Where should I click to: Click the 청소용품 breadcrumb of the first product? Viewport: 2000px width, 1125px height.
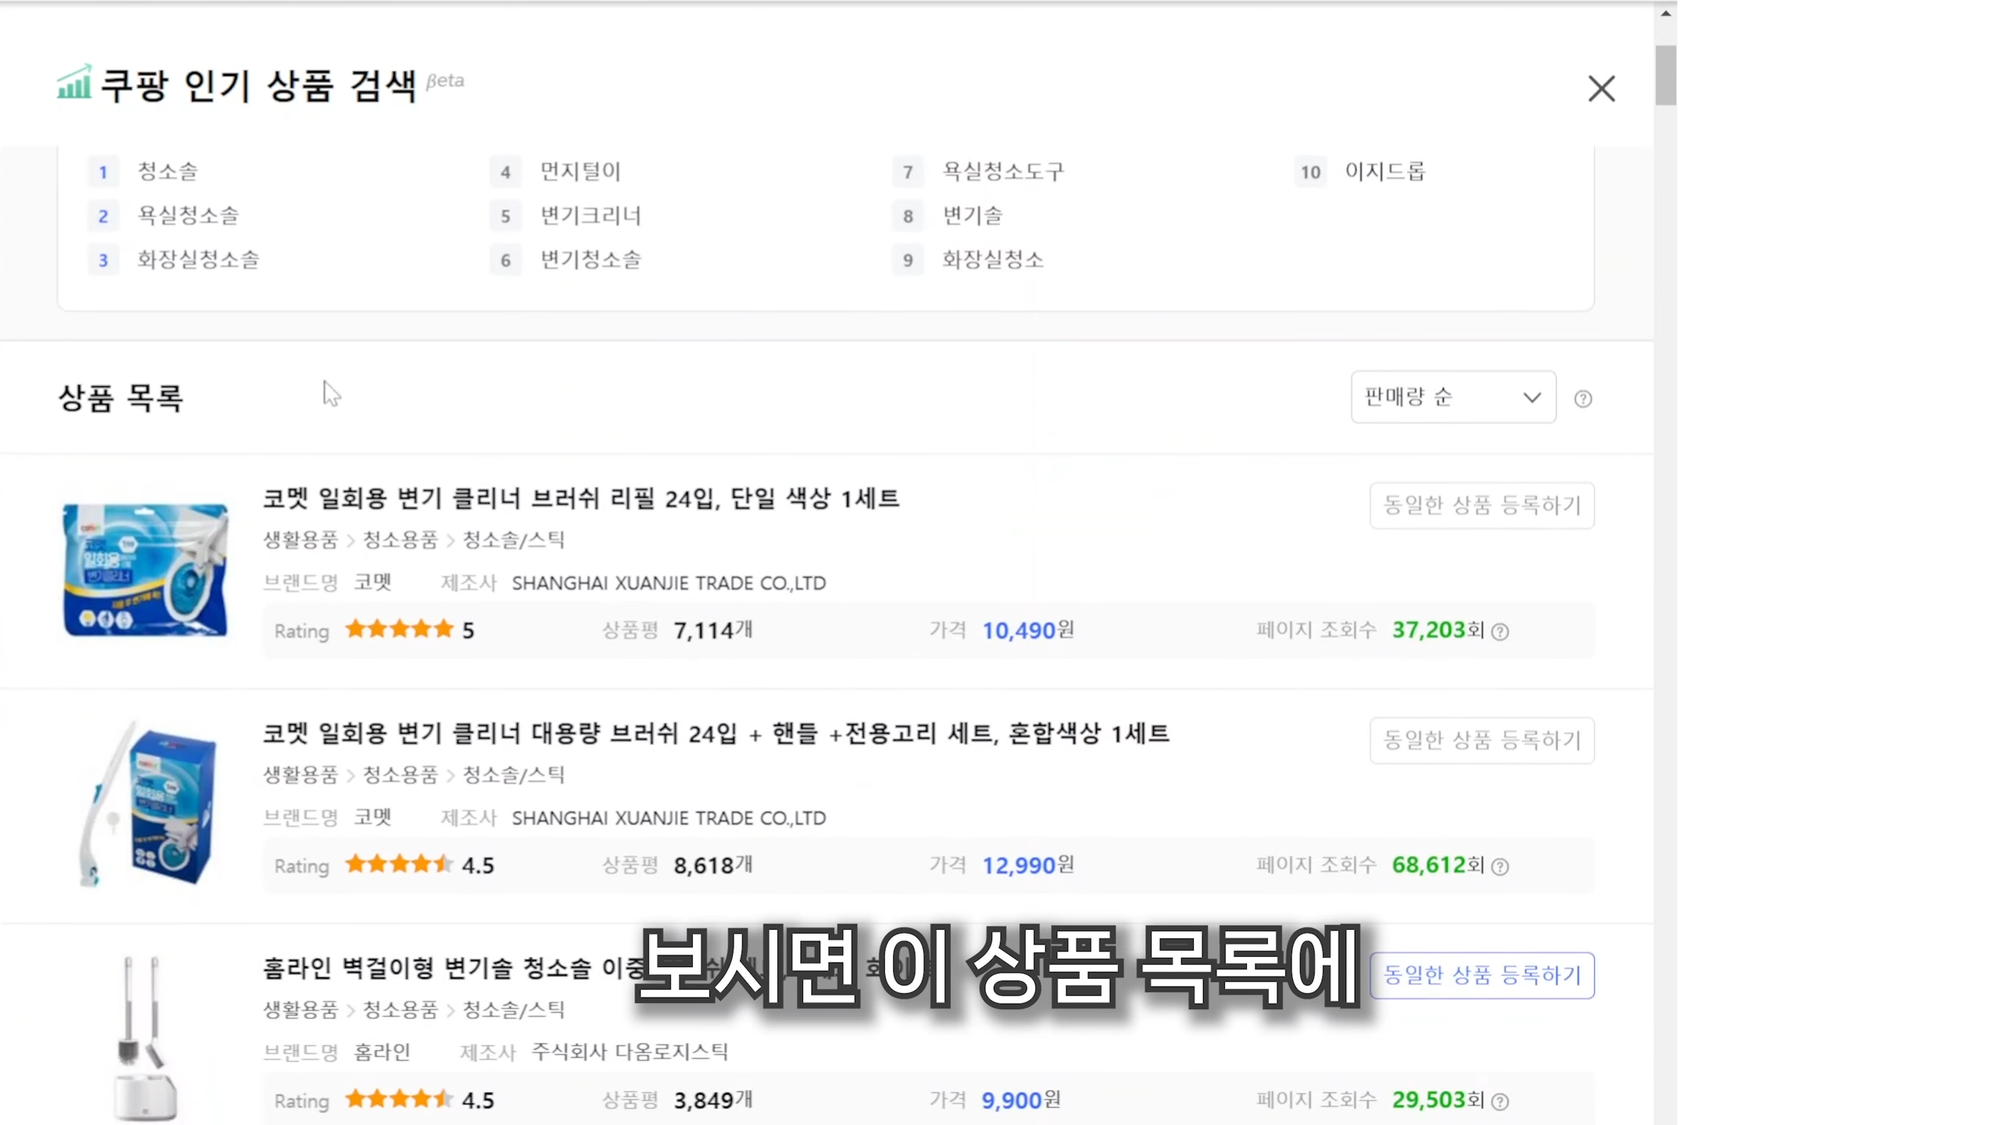399,539
